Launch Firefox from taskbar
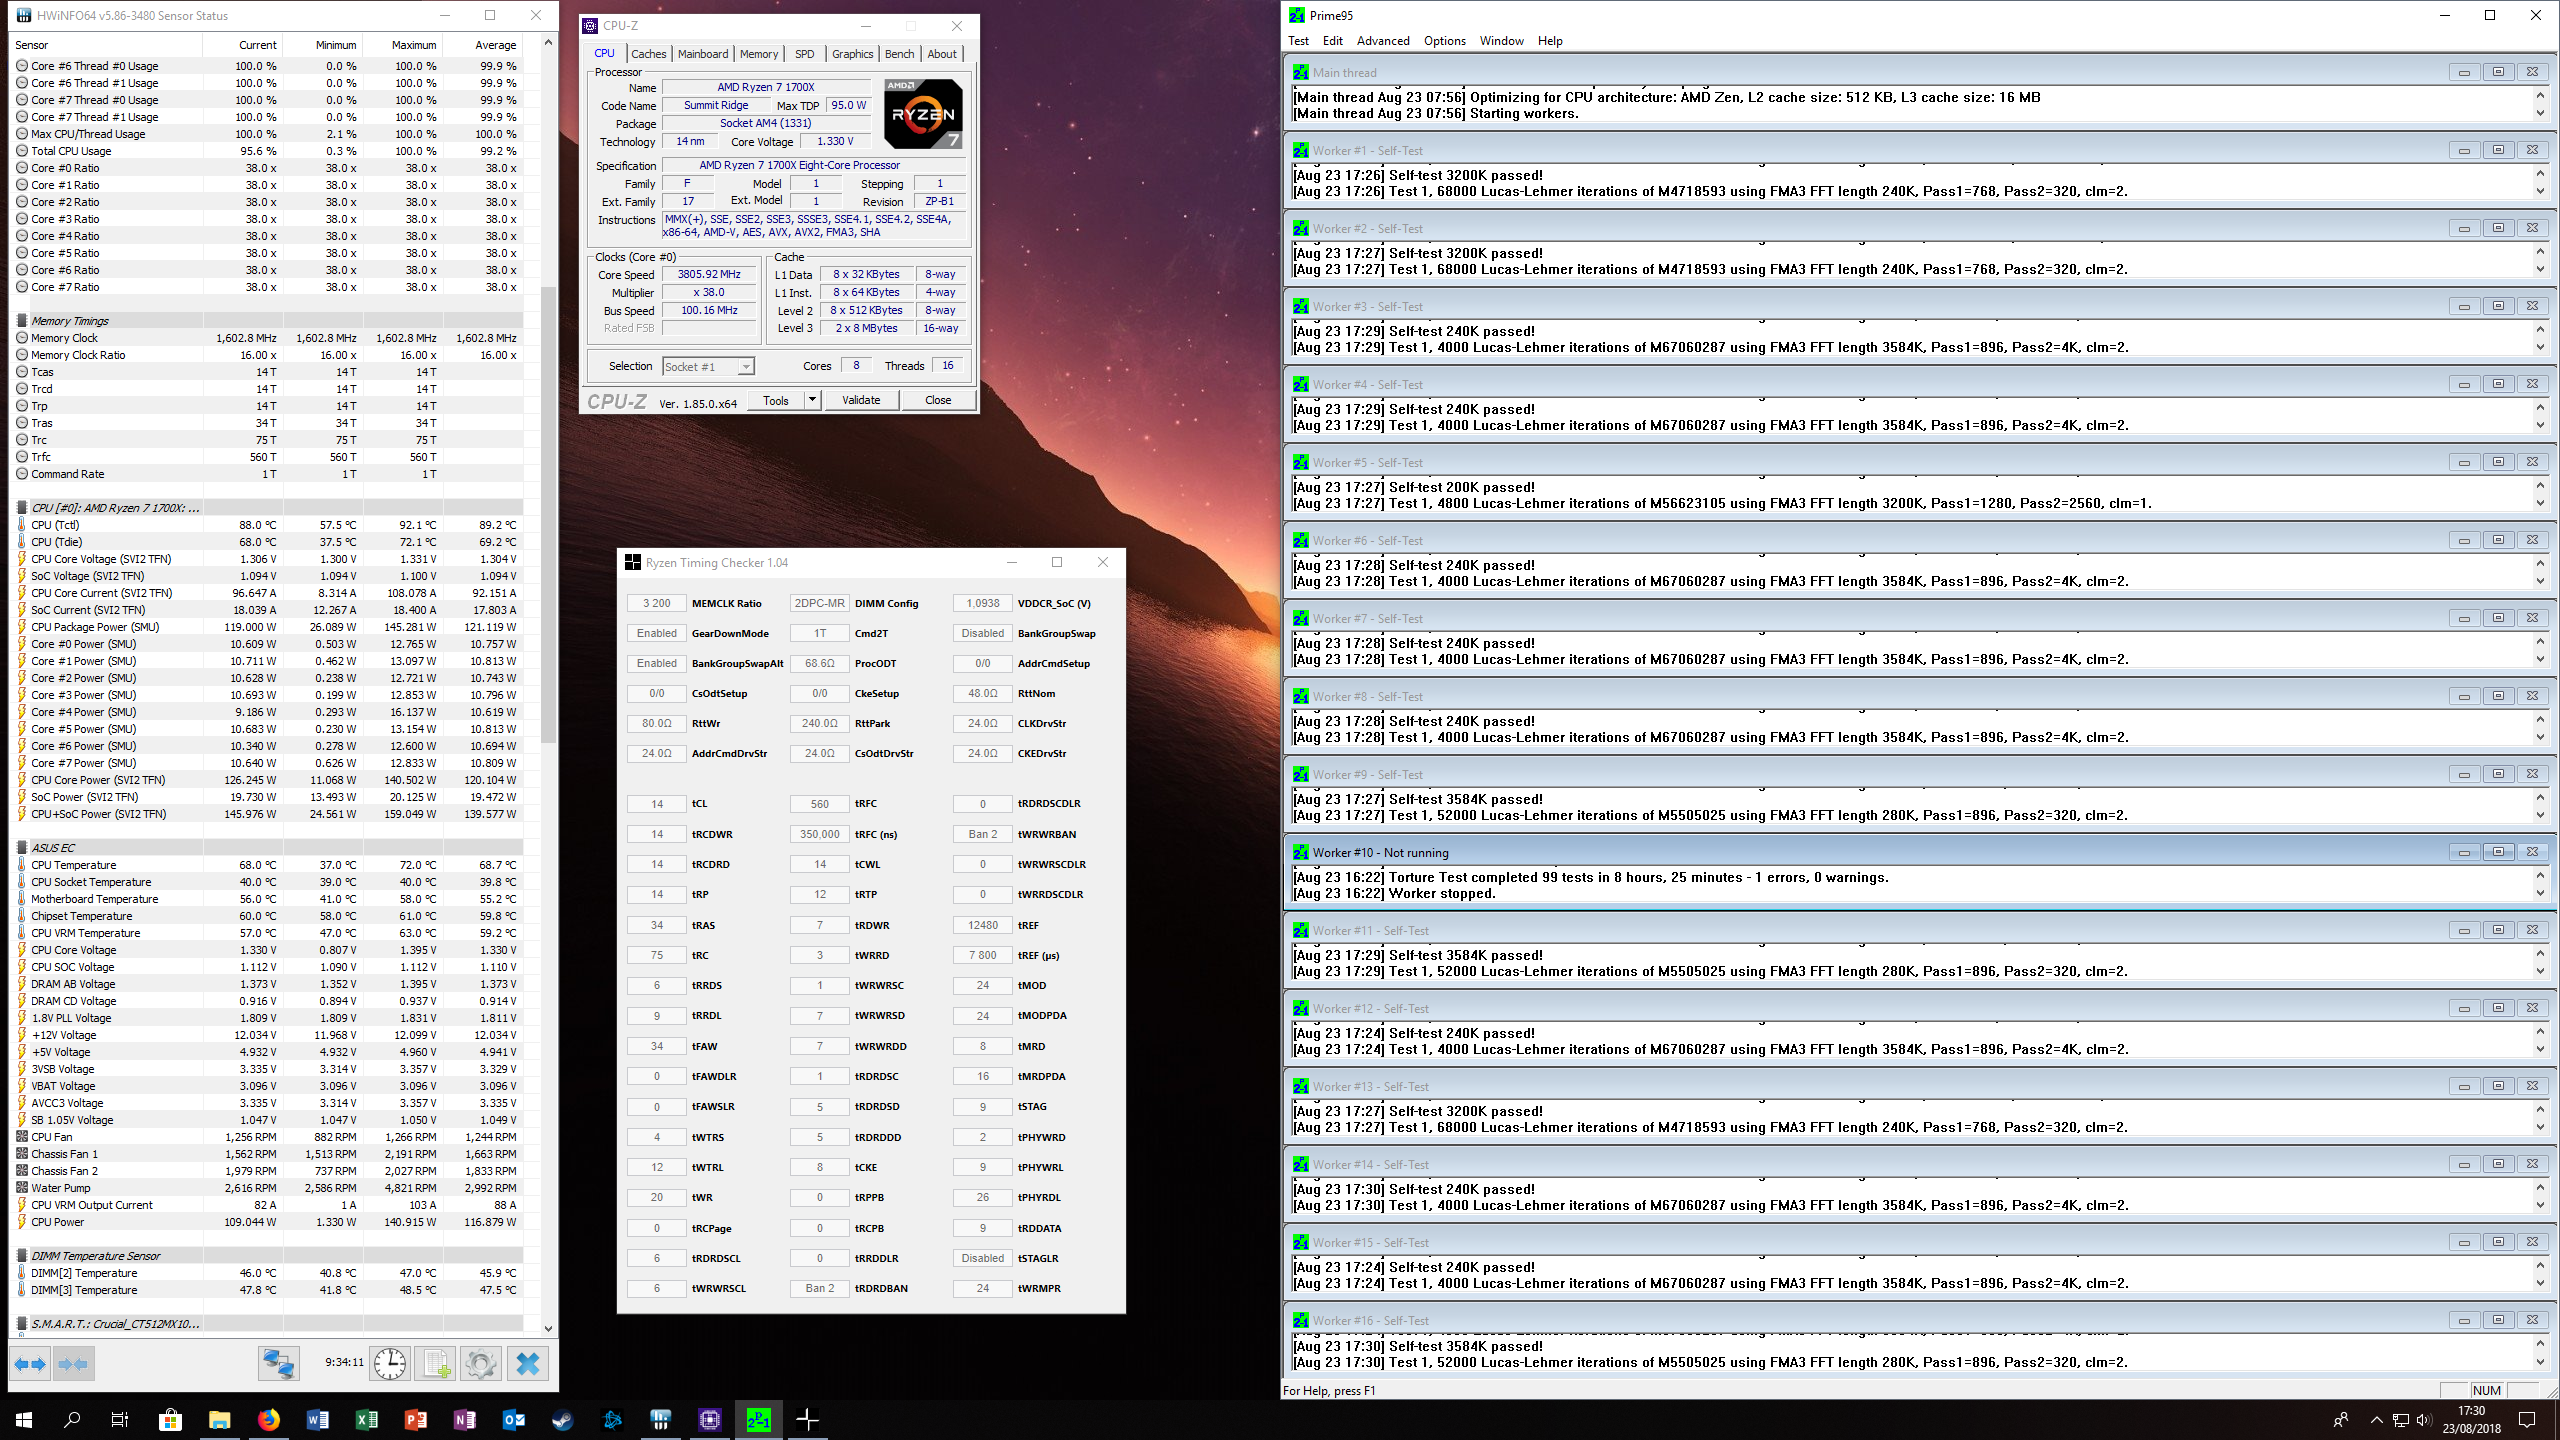Image resolution: width=2560 pixels, height=1440 pixels. pyautogui.click(x=268, y=1419)
